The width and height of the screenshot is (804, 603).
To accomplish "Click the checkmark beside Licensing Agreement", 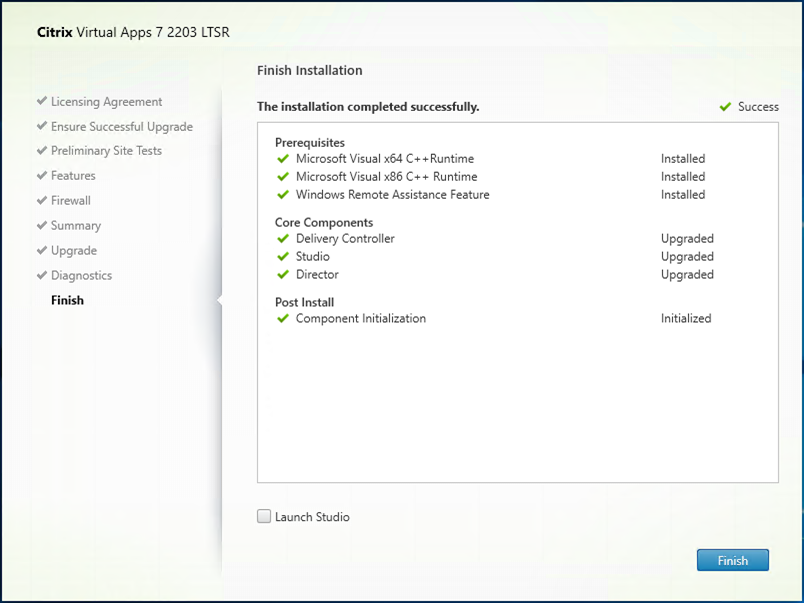I will [x=42, y=101].
